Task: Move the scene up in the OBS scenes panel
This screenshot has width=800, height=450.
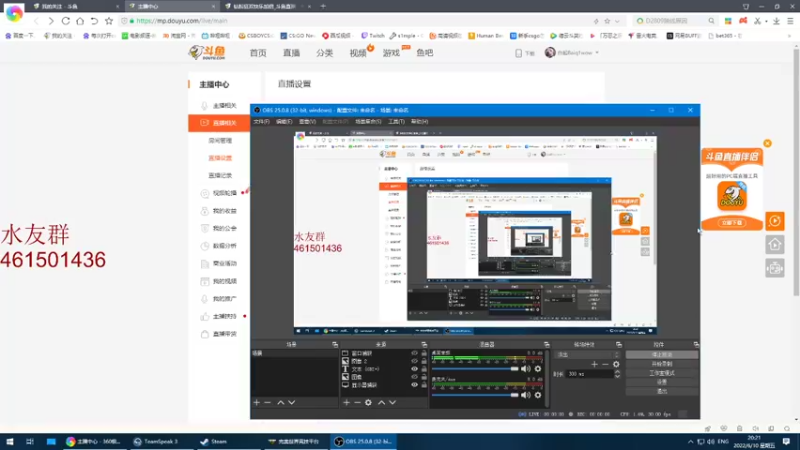Action: click(x=281, y=403)
